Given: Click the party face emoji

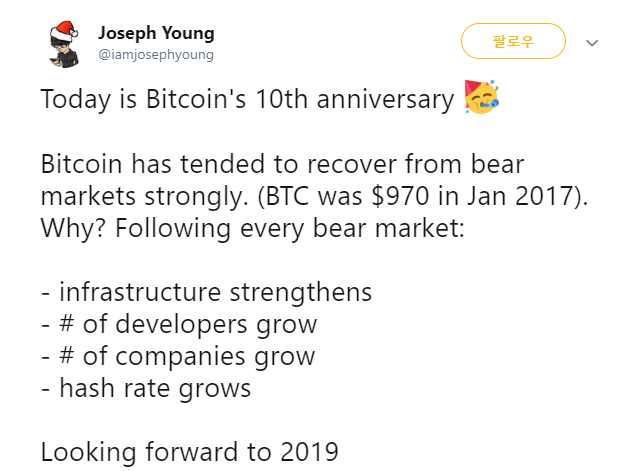Looking at the screenshot, I should [x=481, y=97].
